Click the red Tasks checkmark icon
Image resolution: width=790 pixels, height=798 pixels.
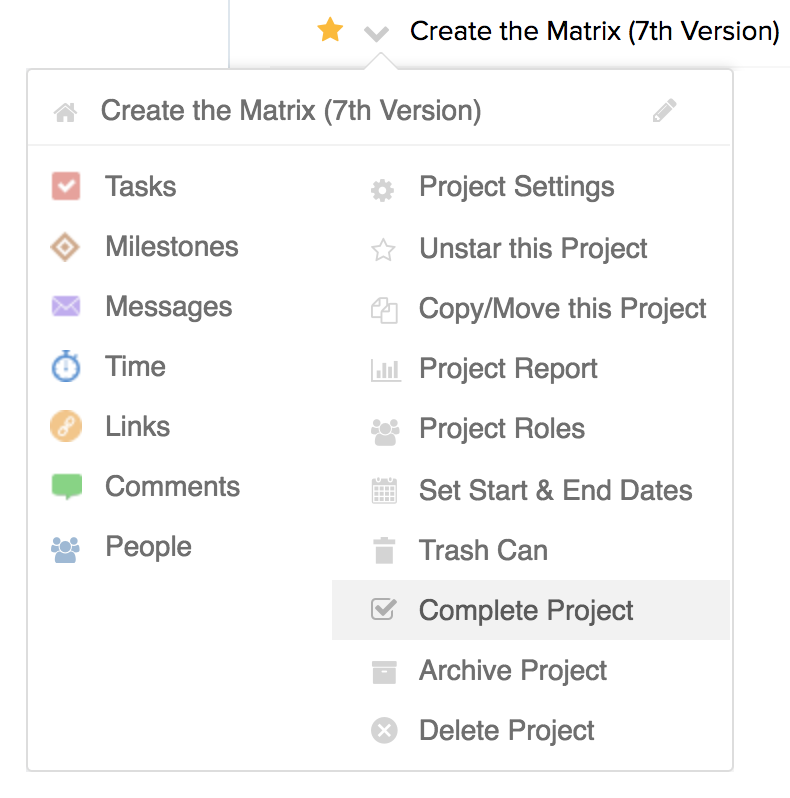click(x=66, y=187)
